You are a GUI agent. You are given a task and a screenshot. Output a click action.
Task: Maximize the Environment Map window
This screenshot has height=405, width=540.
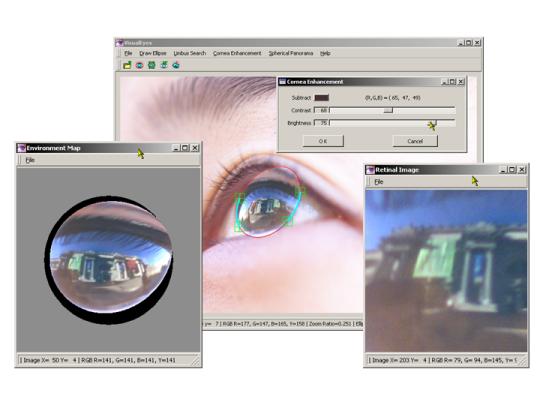[185, 148]
